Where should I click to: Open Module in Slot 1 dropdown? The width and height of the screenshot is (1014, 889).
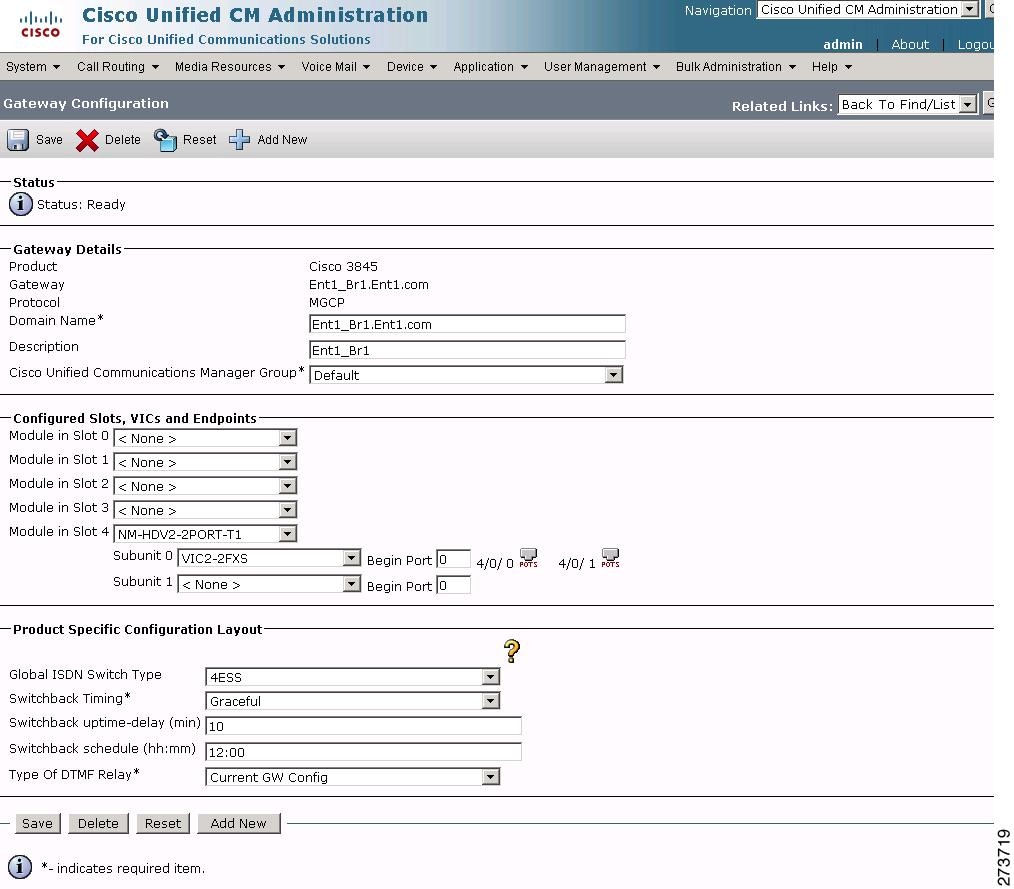point(205,462)
